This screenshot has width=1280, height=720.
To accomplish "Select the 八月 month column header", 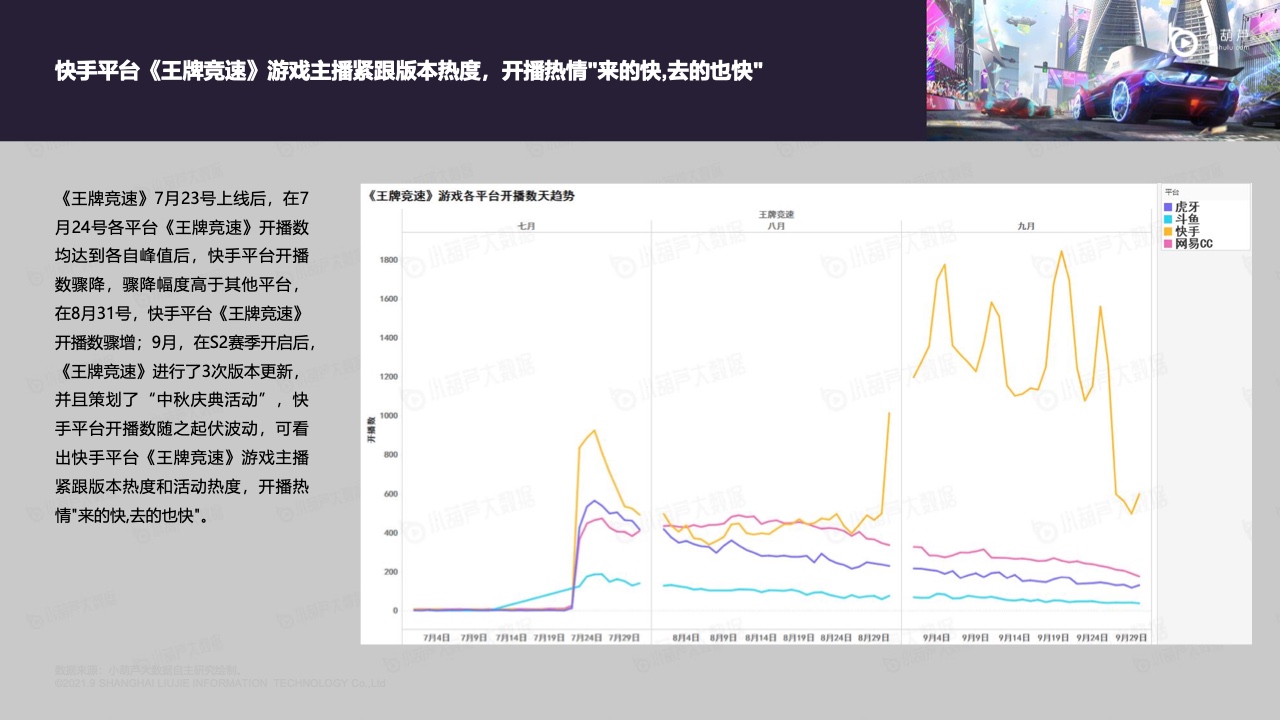I will 776,227.
